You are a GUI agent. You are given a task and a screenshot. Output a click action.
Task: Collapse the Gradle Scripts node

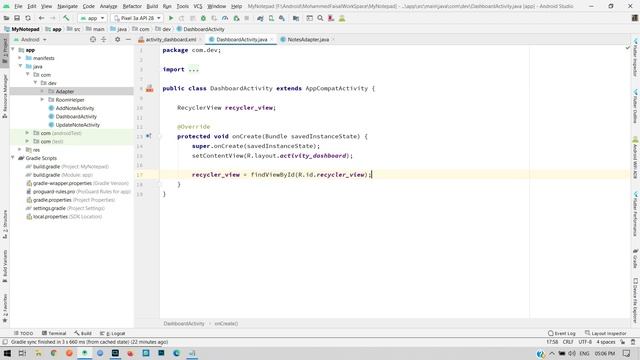tap(13, 158)
